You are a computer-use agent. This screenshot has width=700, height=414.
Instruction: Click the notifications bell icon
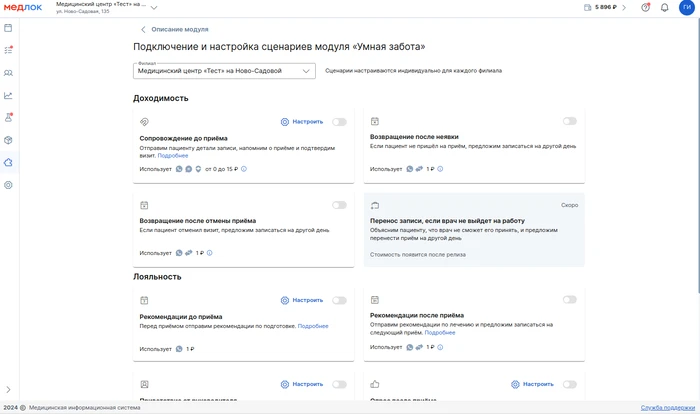tap(664, 8)
